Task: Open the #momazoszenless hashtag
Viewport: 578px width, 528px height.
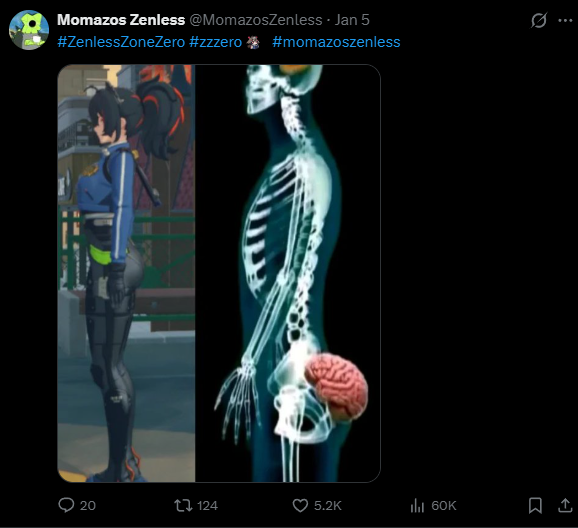Action: pyautogui.click(x=336, y=42)
